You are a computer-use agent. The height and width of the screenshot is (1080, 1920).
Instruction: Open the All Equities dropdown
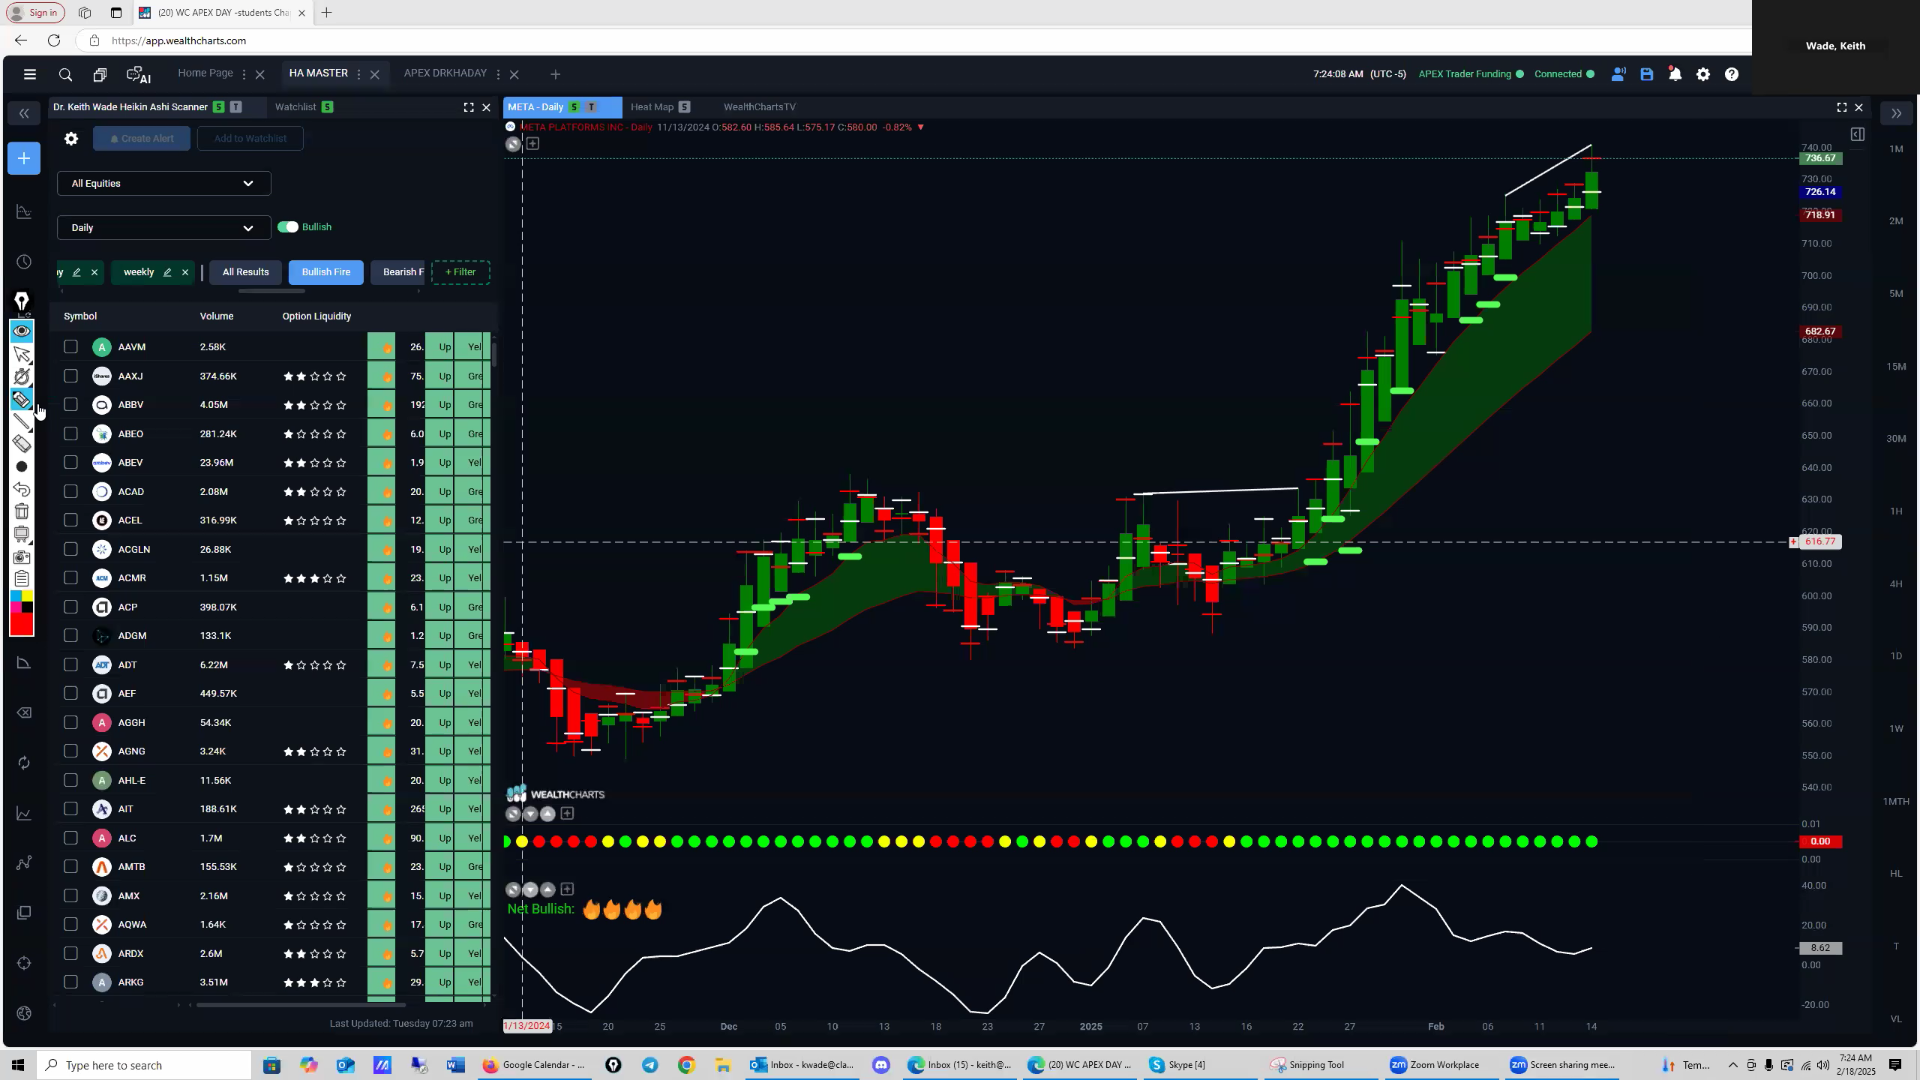[164, 184]
